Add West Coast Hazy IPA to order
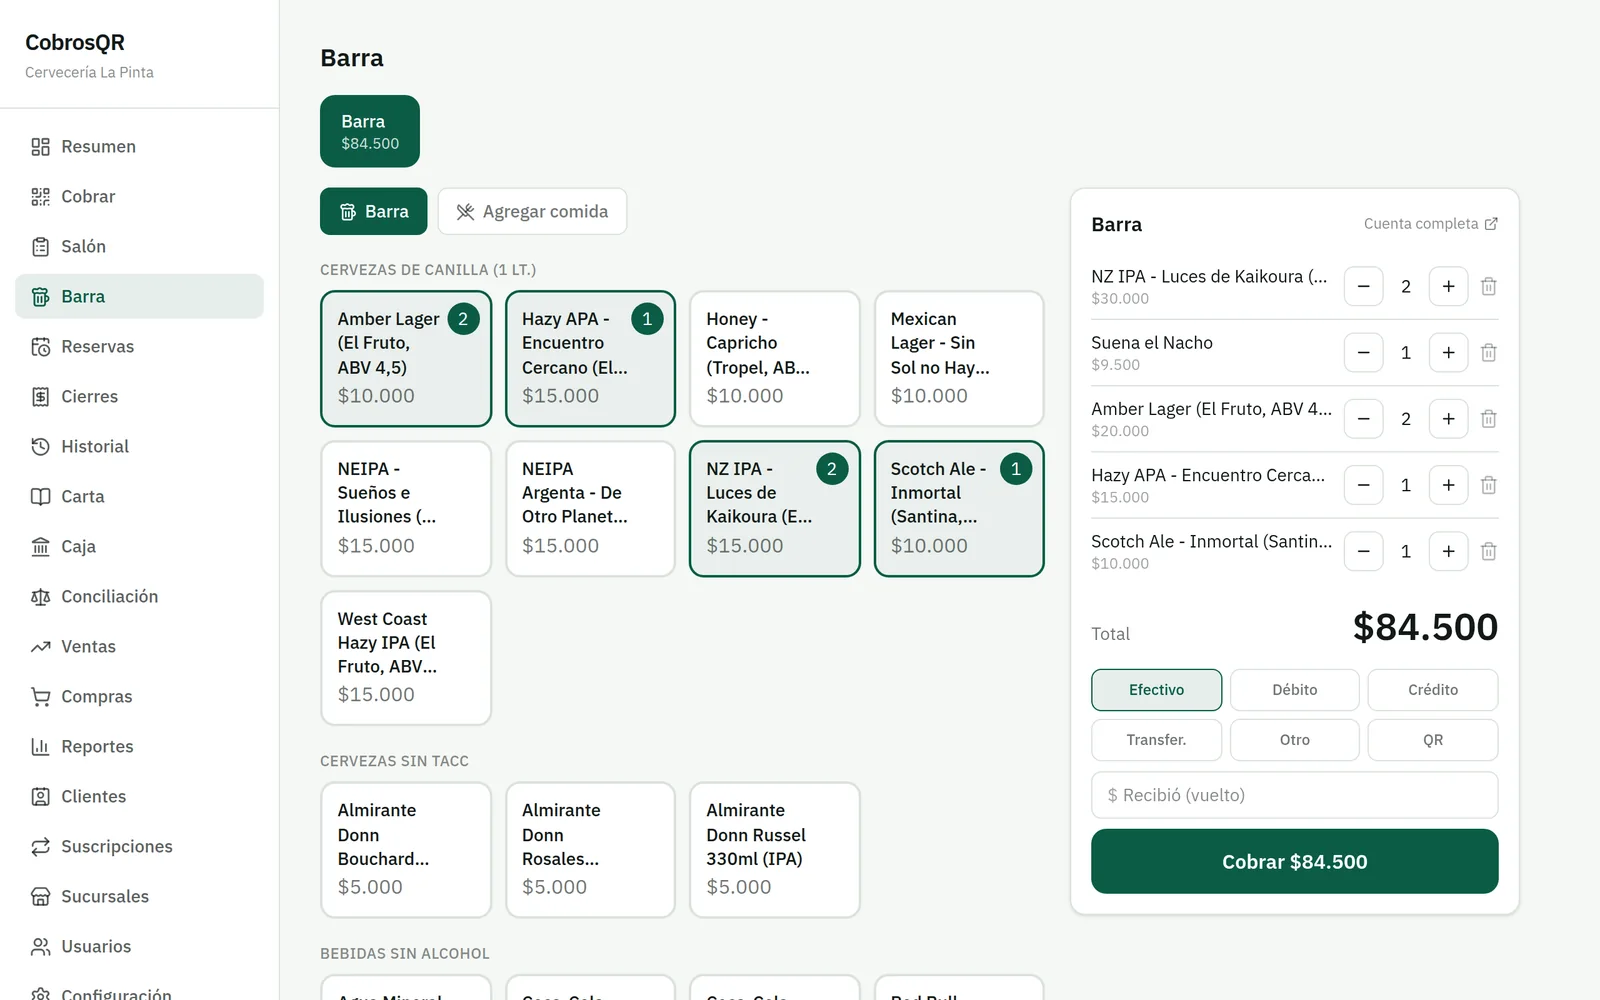 point(406,657)
